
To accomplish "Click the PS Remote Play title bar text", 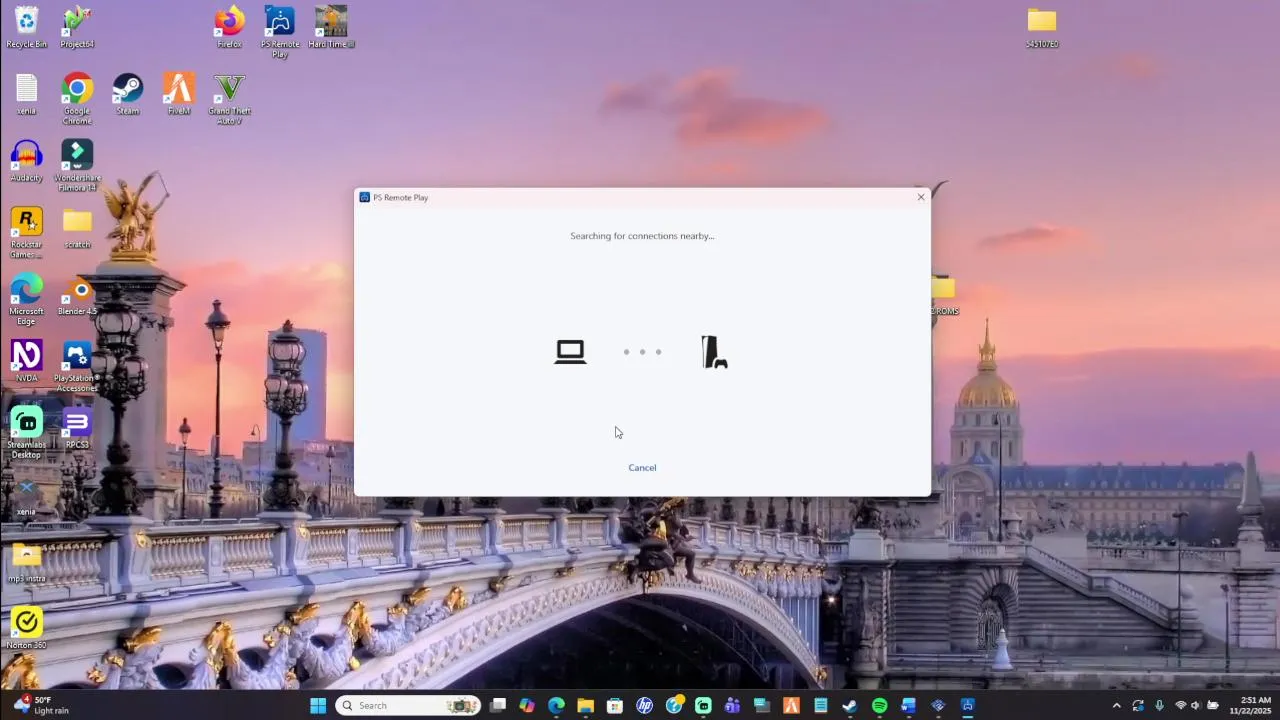I will (x=400, y=198).
